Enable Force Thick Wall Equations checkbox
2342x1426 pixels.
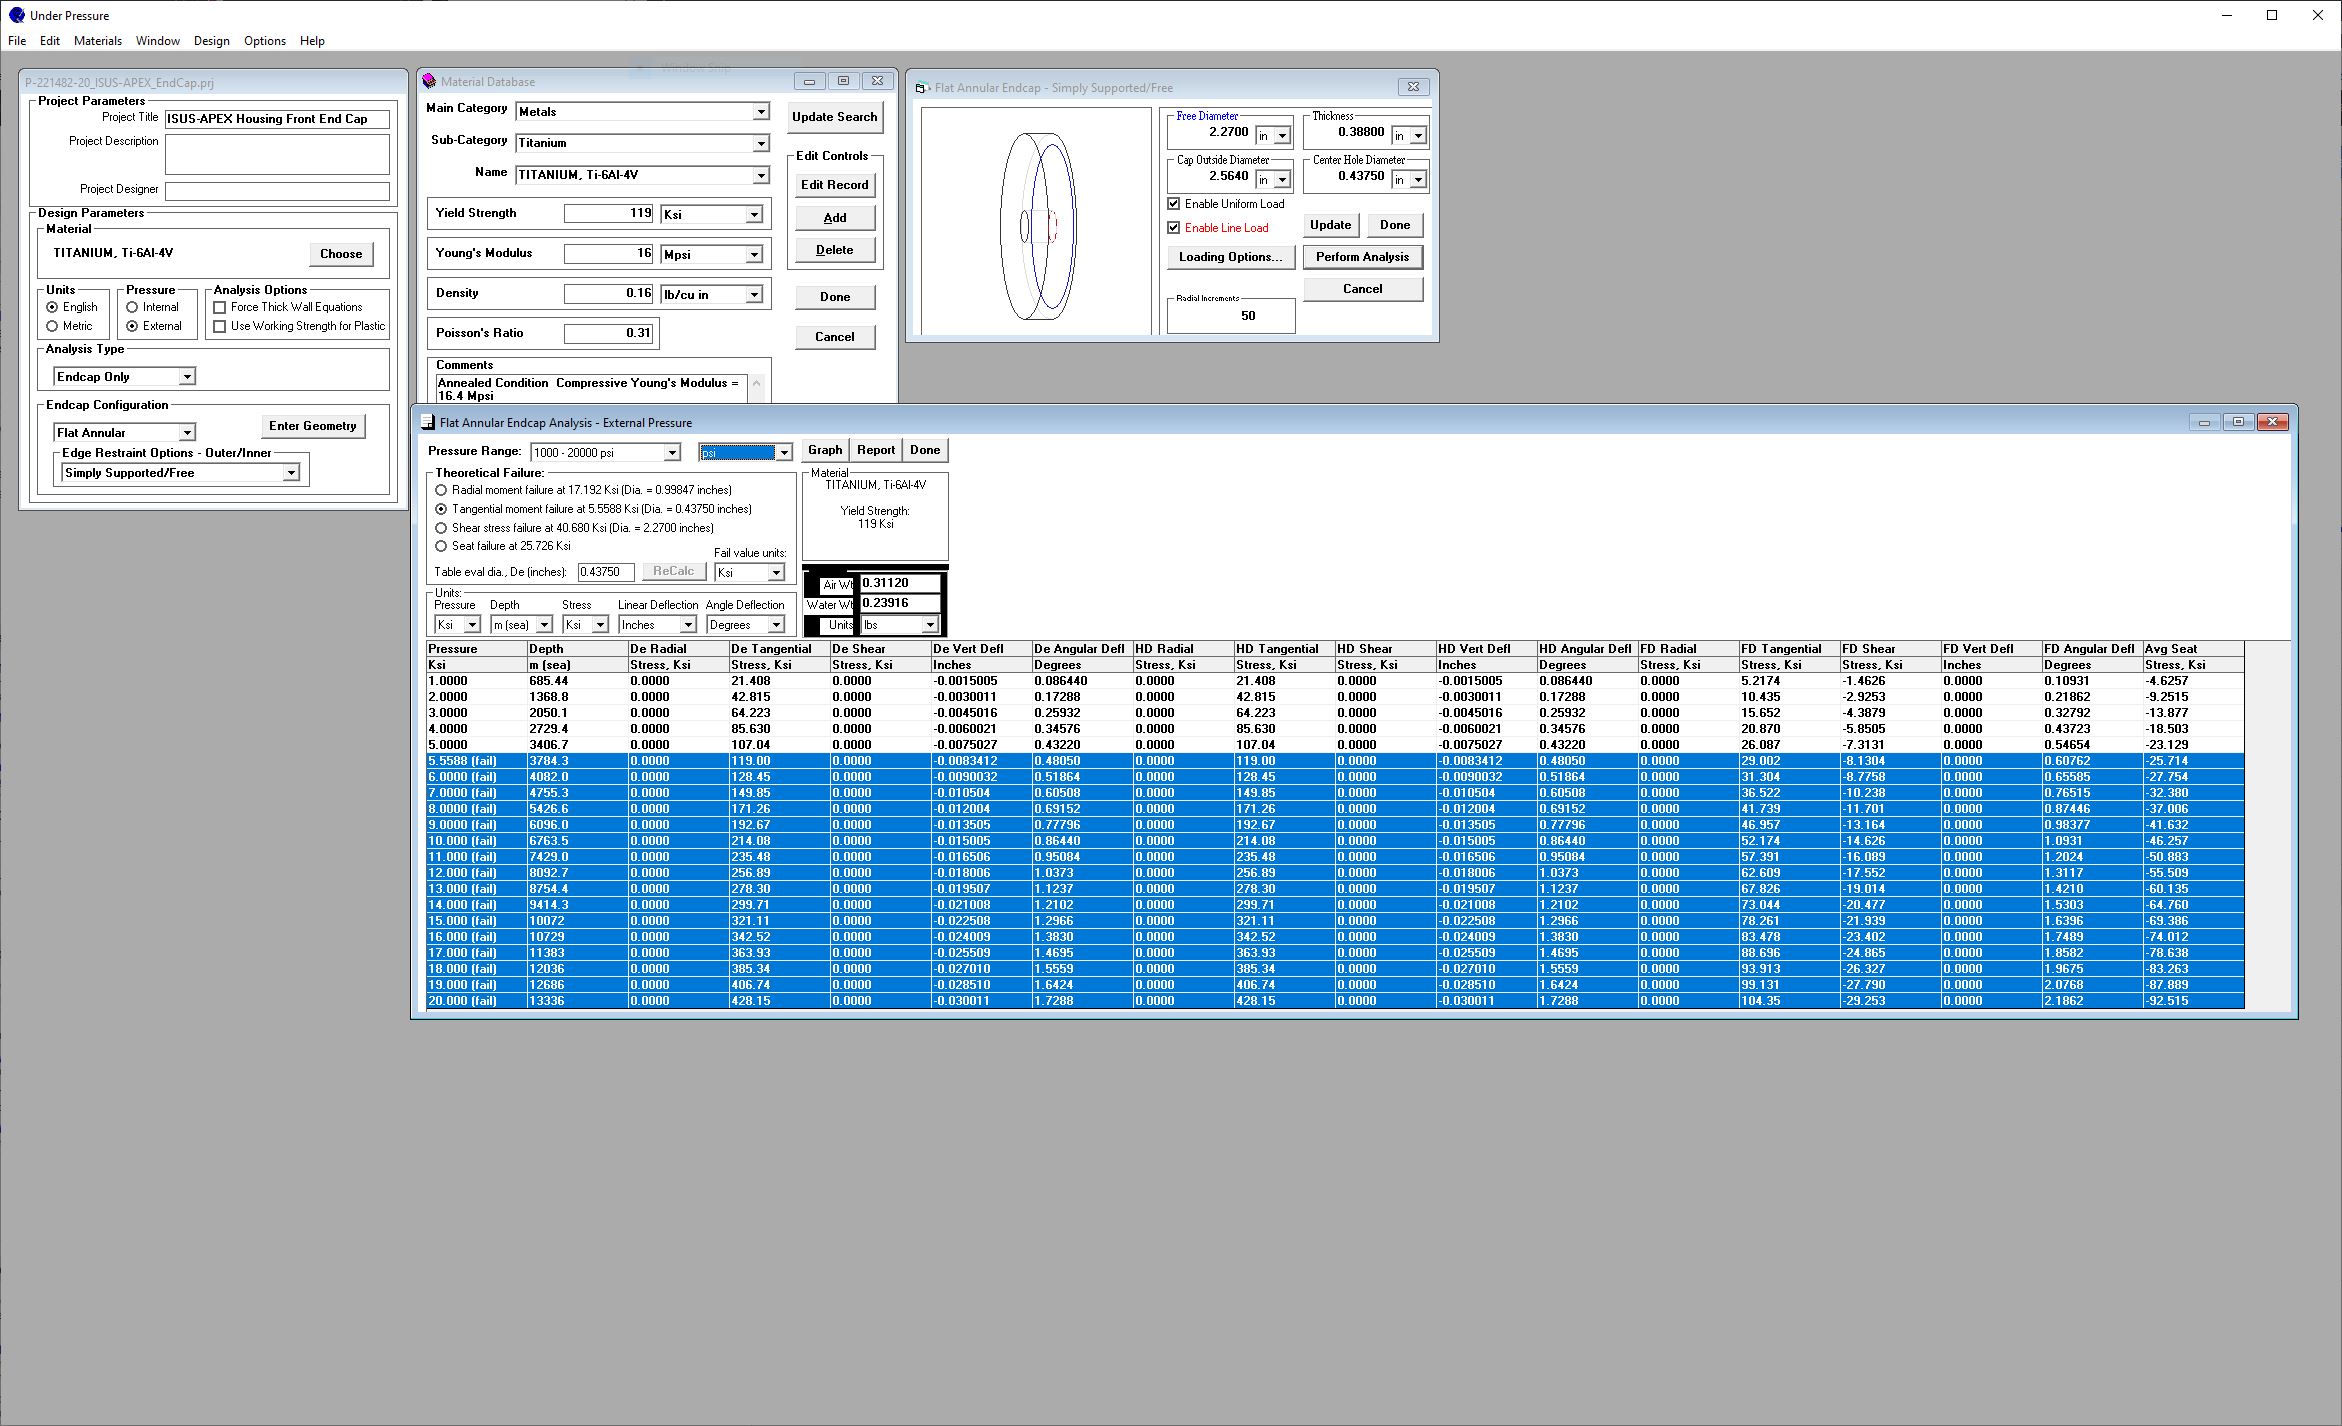click(x=220, y=307)
